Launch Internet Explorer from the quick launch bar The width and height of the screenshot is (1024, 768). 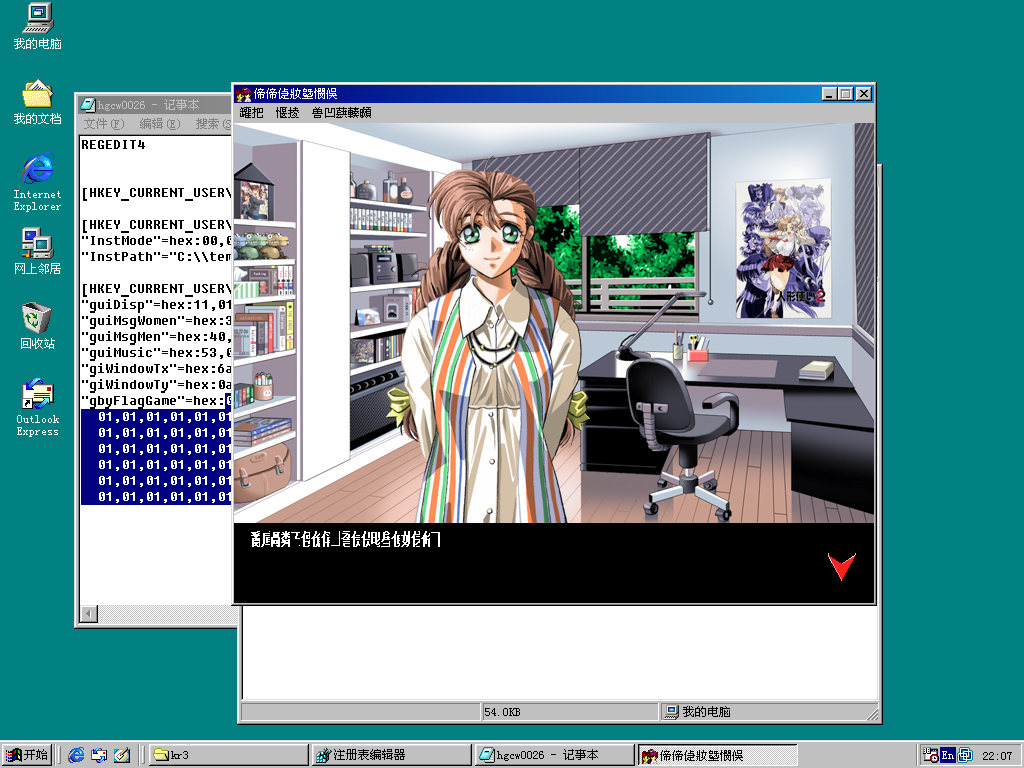[76, 755]
